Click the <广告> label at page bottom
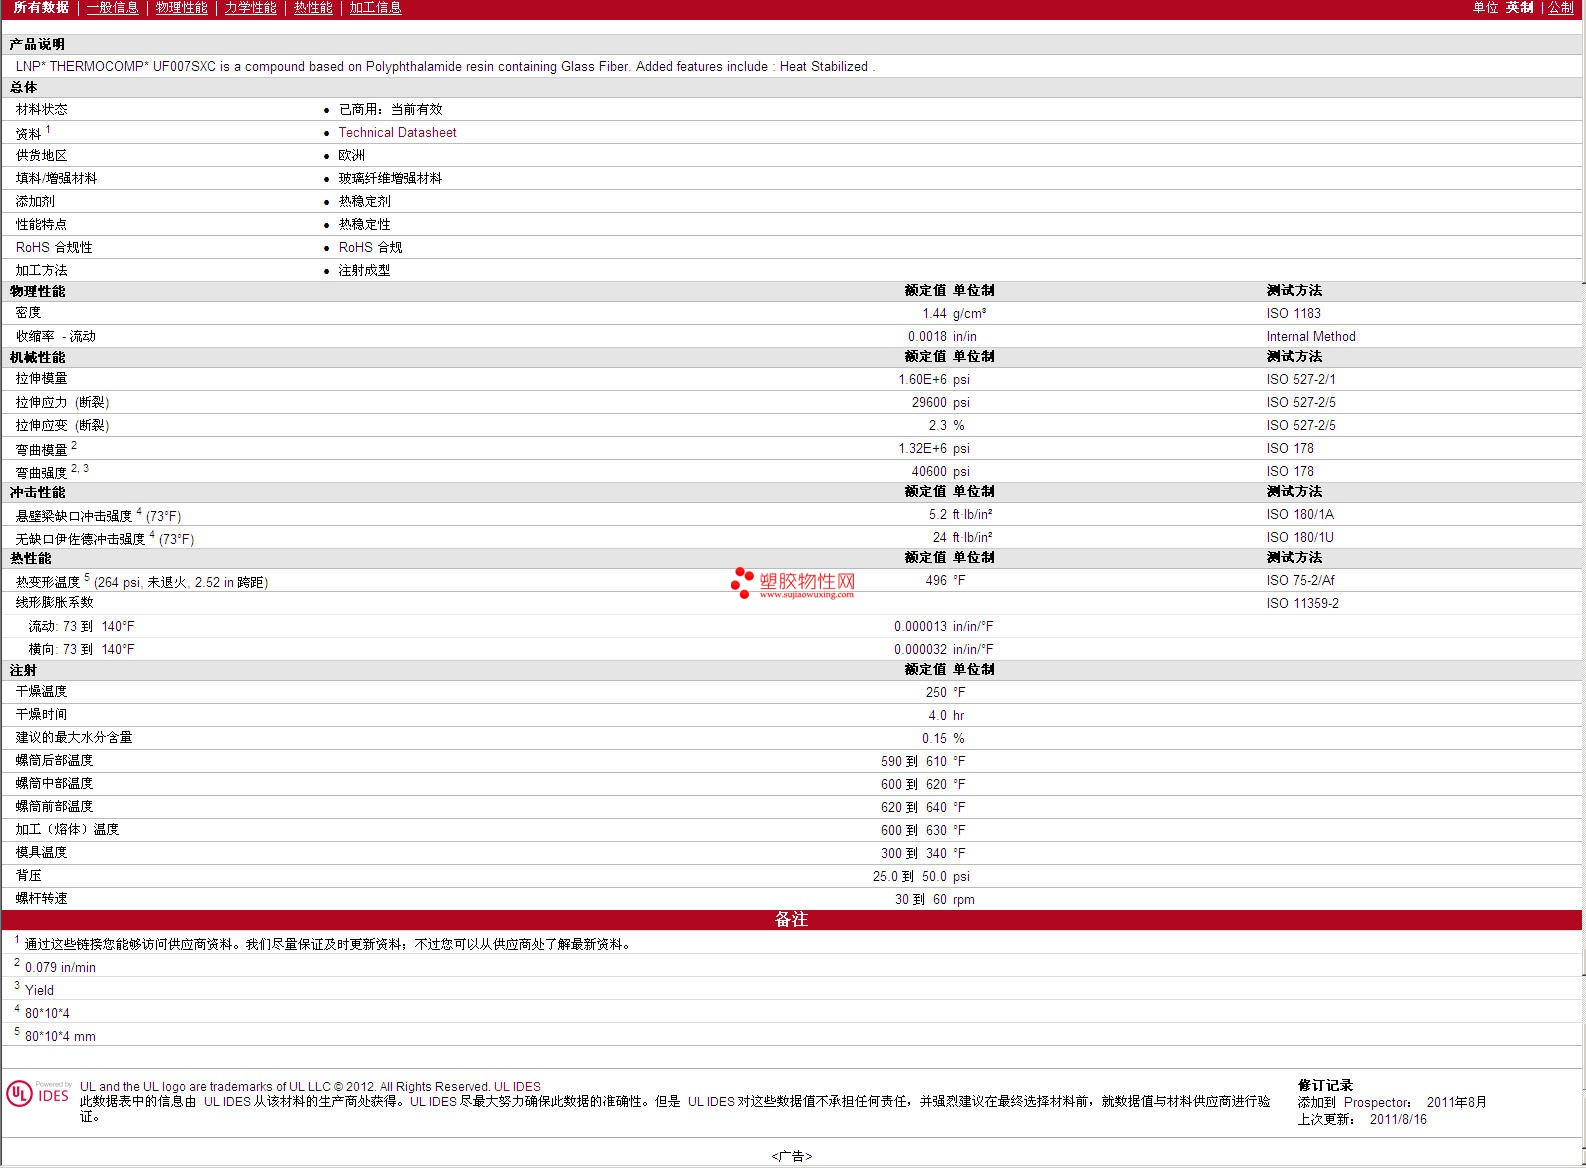The height and width of the screenshot is (1168, 1586). [792, 1156]
